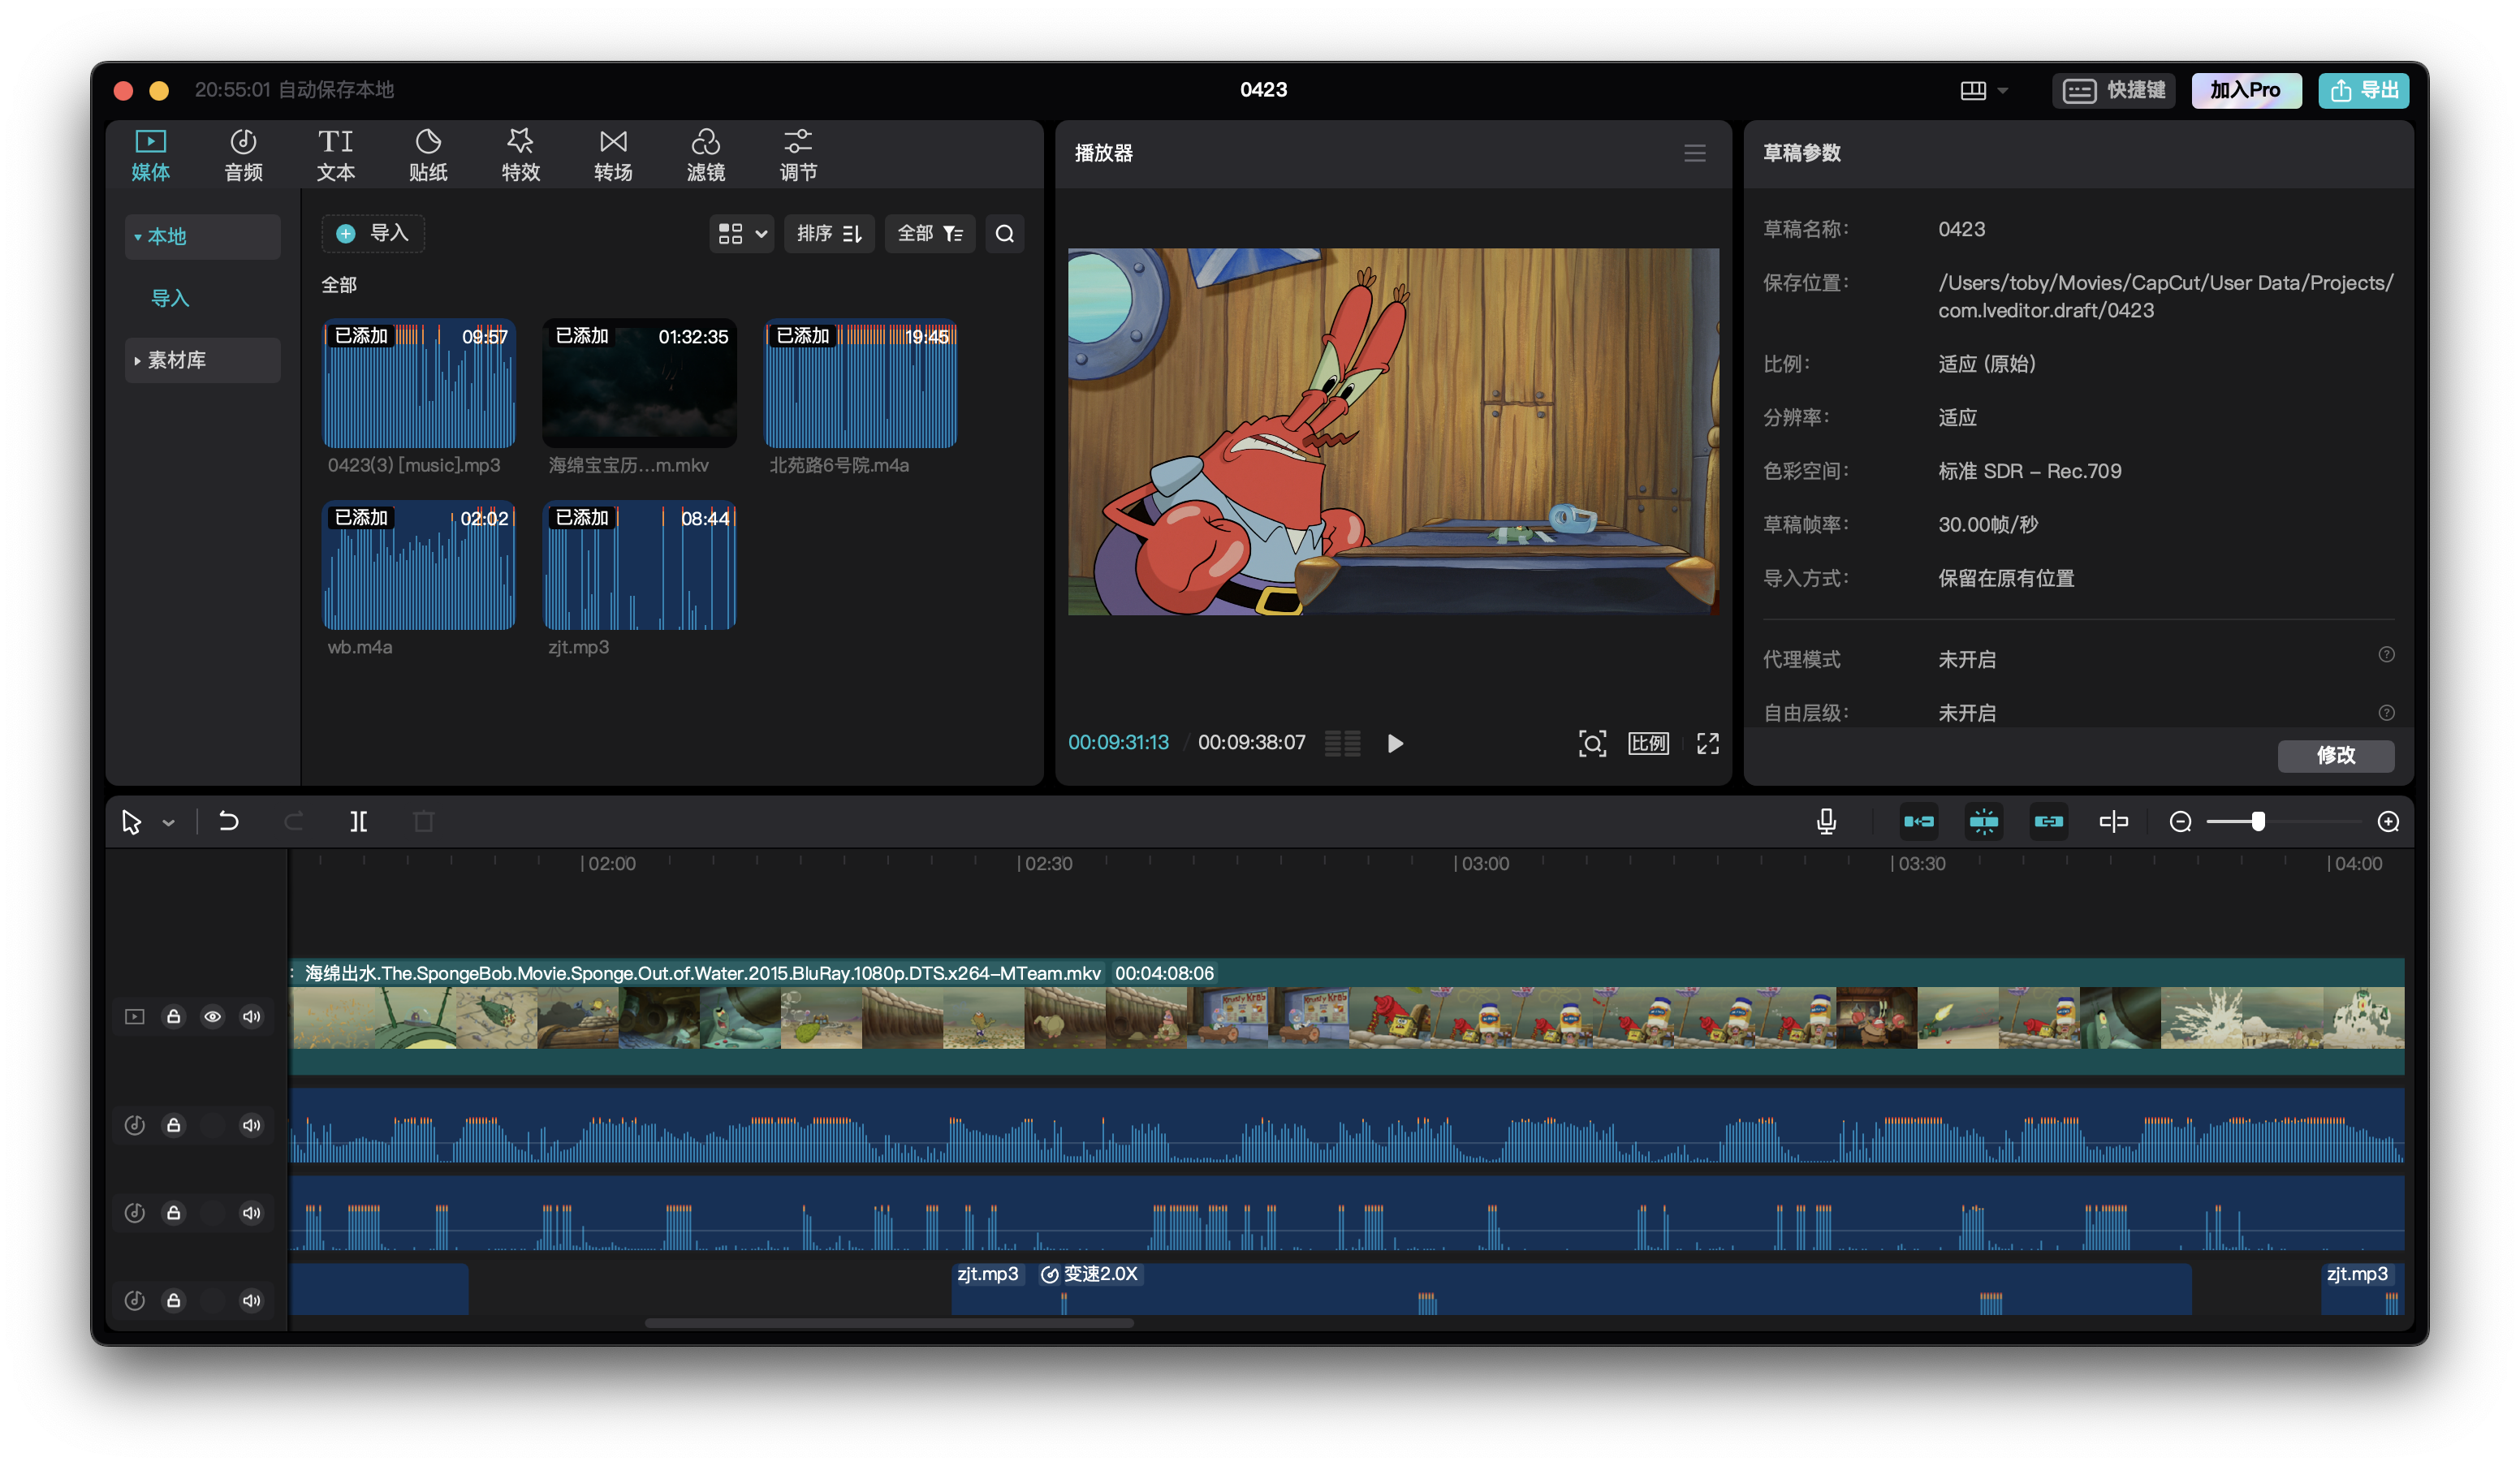Select the 北苑路6号院.m4a audio thumbnail
Screen dimensions: 2520x1466
pyautogui.click(x=861, y=383)
